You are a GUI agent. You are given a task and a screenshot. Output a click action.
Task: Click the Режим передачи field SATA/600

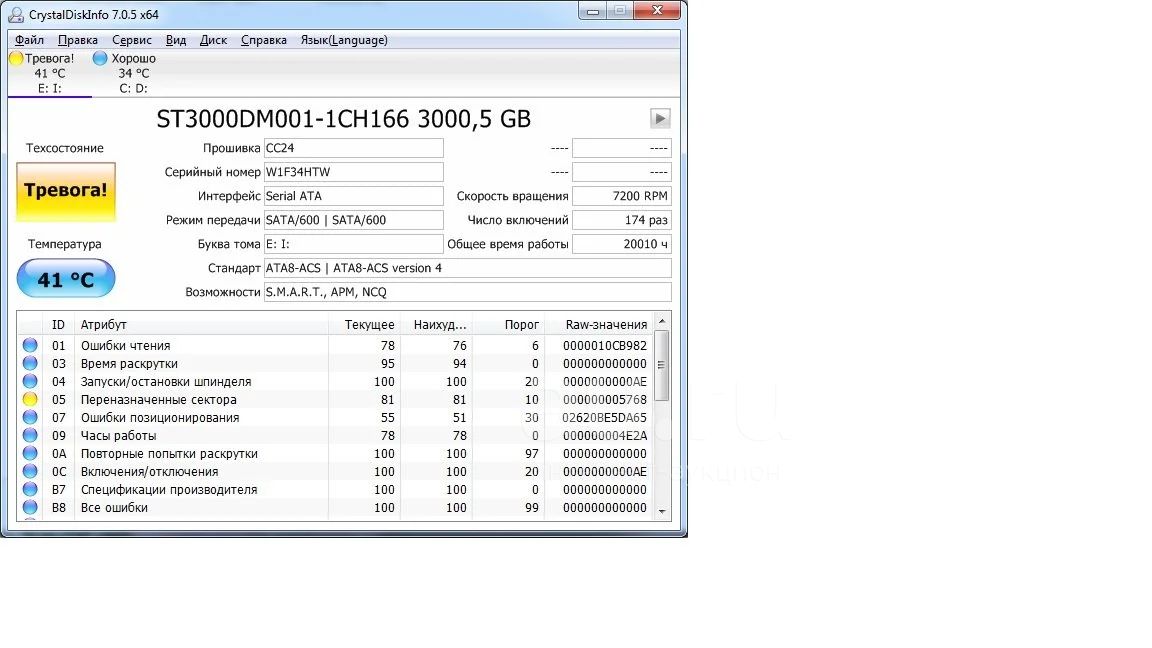pyautogui.click(x=353, y=220)
